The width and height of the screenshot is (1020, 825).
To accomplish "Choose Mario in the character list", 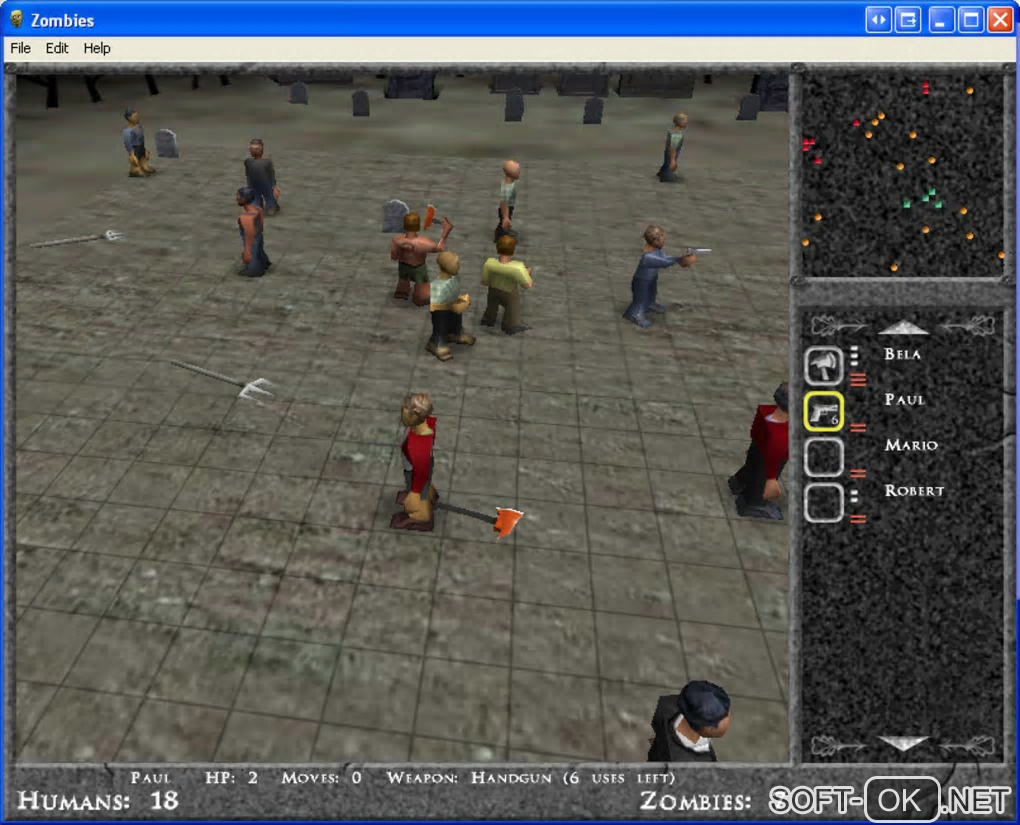I will tap(911, 445).
